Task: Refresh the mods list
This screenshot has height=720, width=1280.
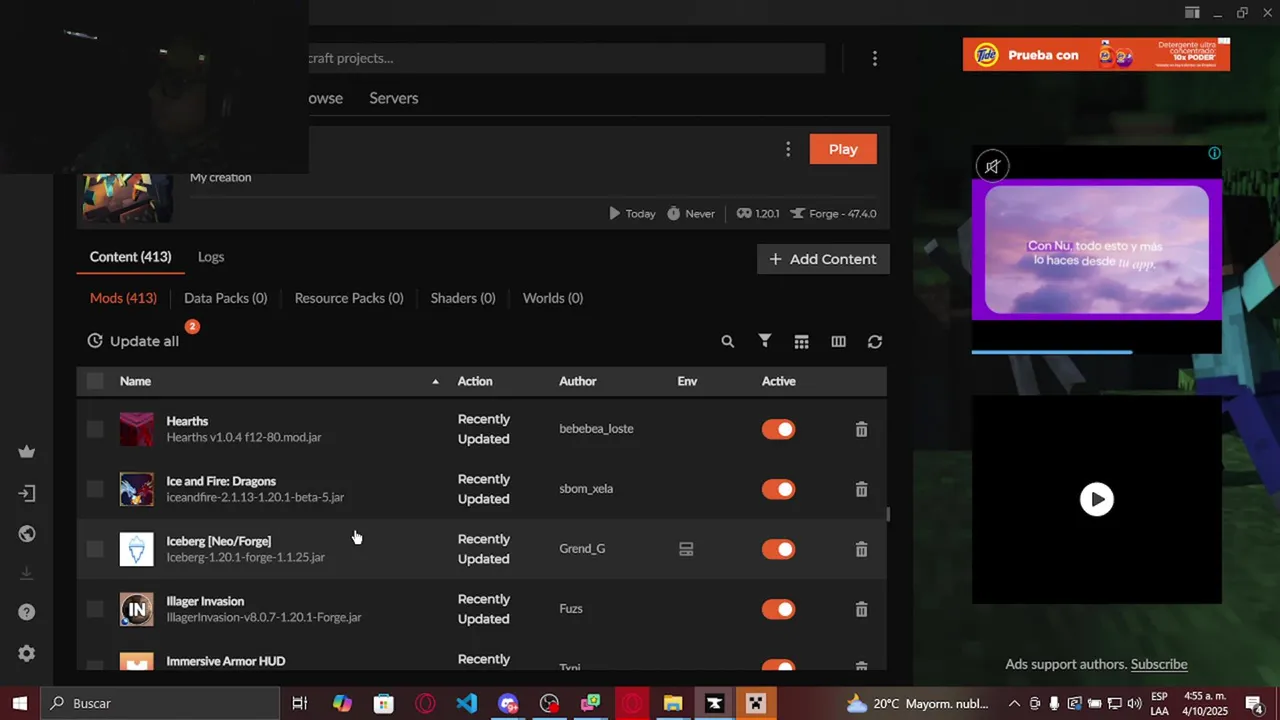Action: click(x=875, y=341)
